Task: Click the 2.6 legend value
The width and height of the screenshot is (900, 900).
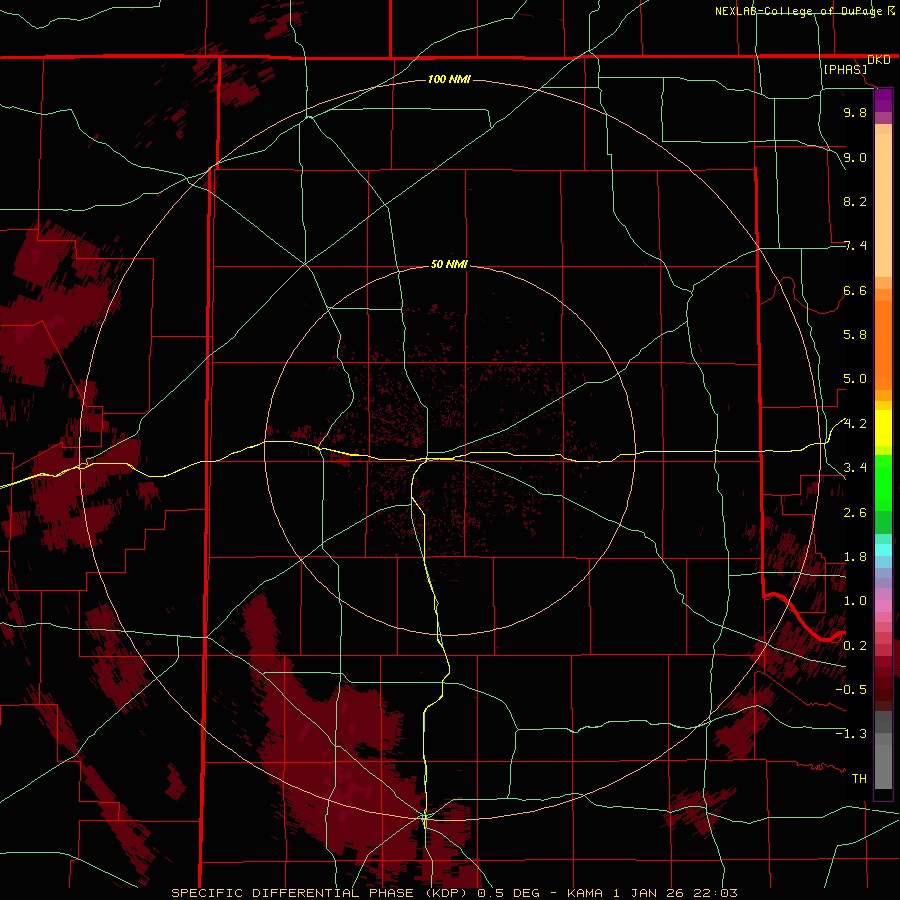Action: 855,513
